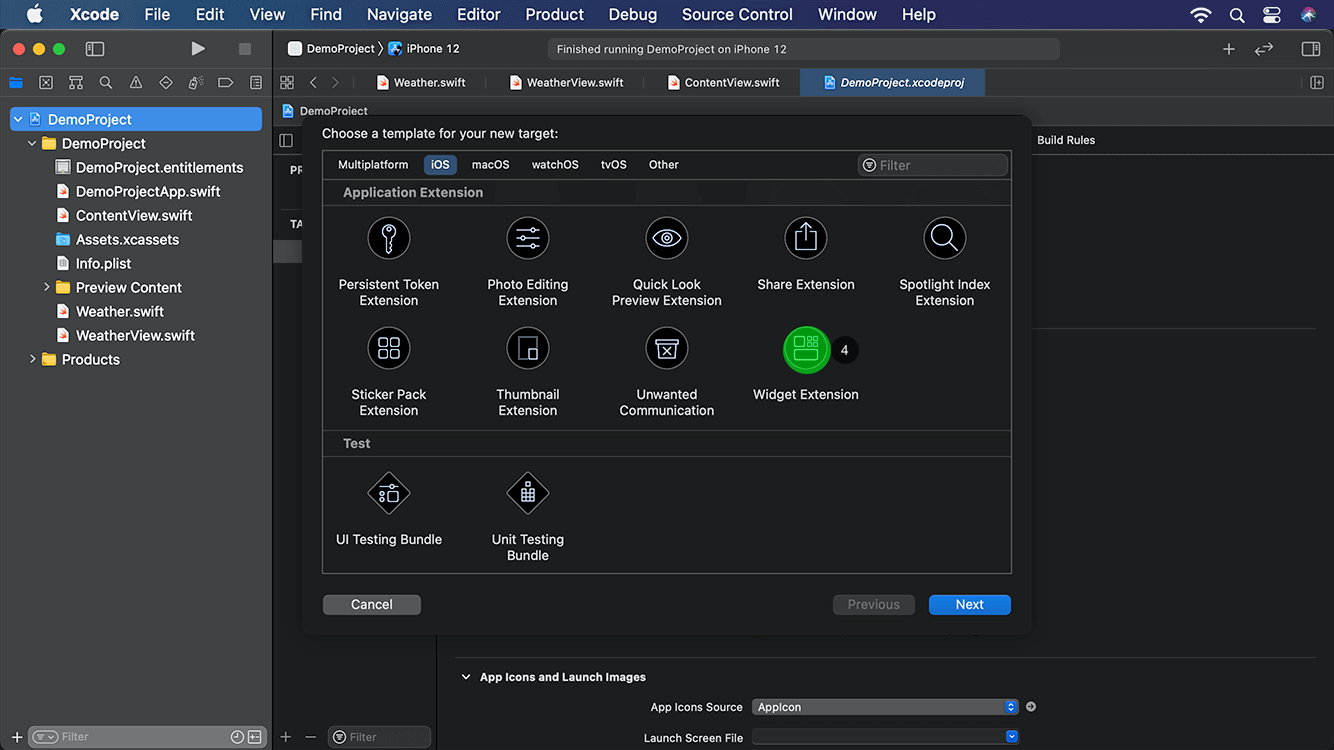This screenshot has width=1334, height=750.
Task: Click the Cancel button
Action: (x=372, y=604)
